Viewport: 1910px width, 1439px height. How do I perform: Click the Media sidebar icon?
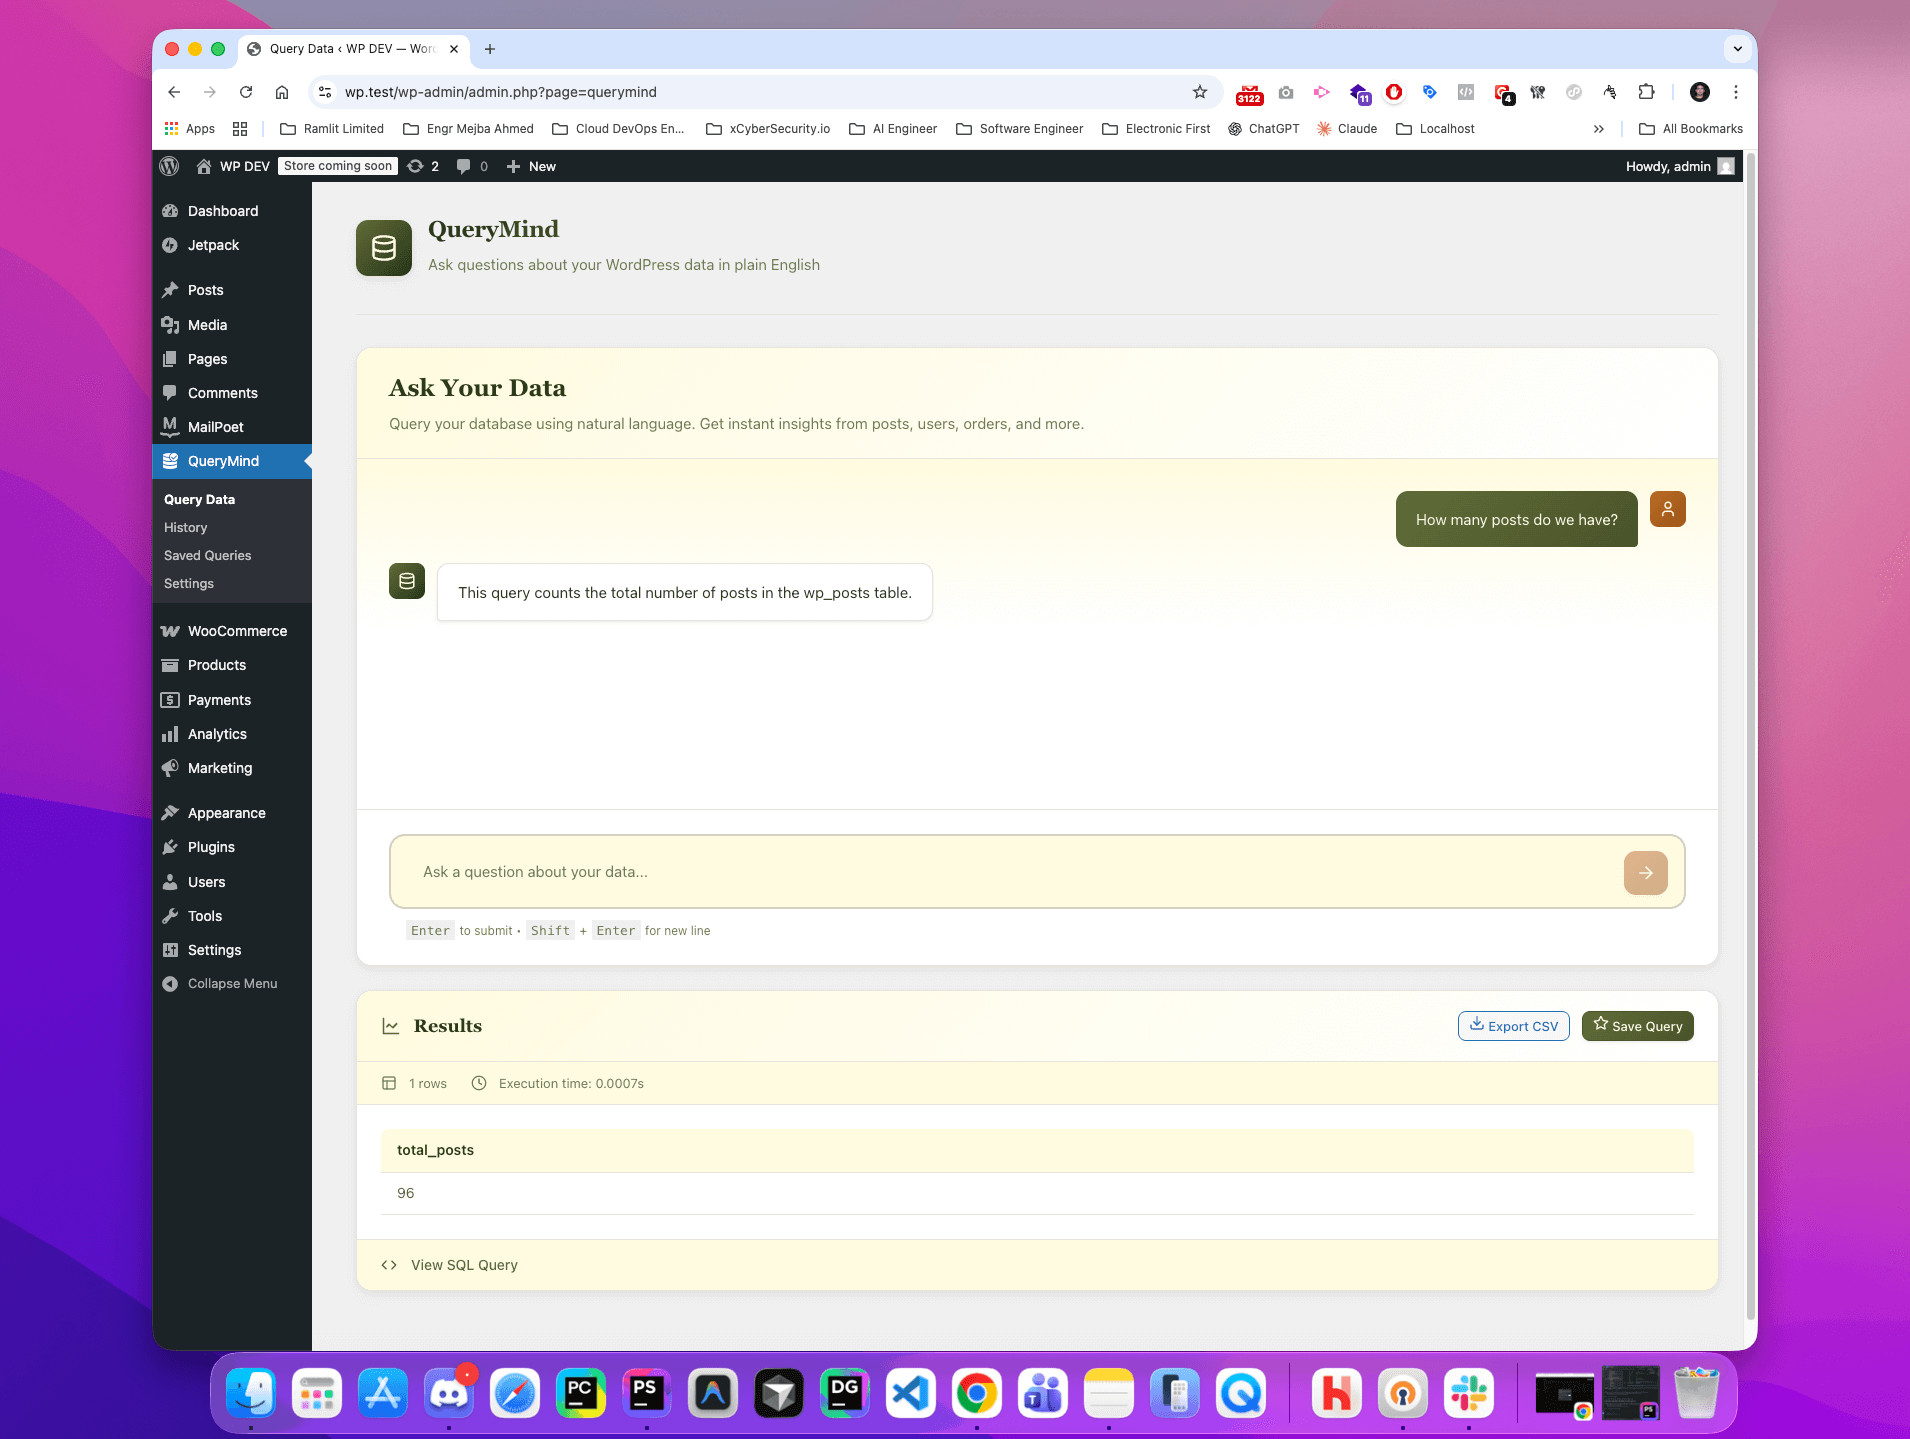(171, 324)
